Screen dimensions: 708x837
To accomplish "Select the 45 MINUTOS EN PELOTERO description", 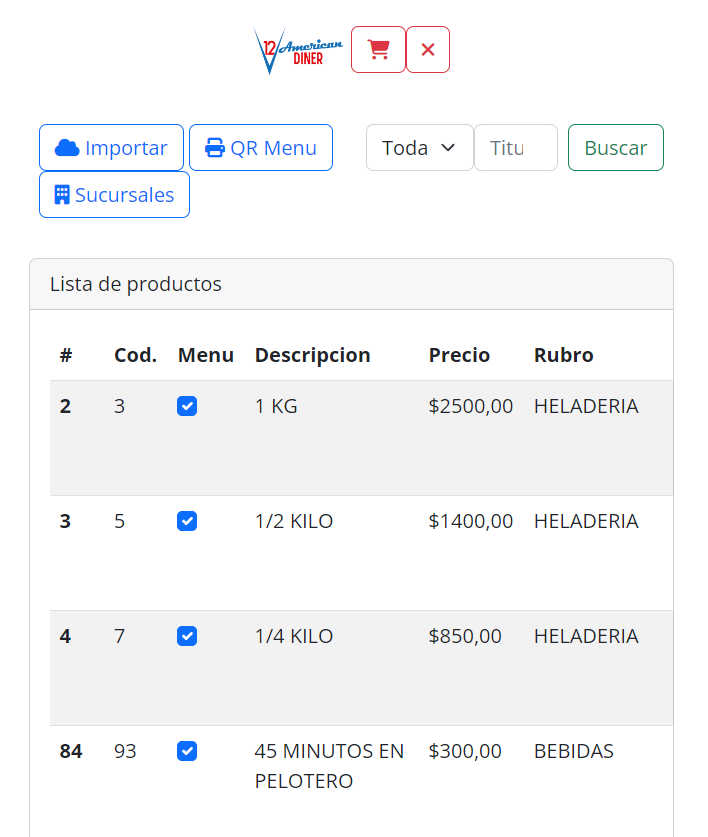I will [x=329, y=766].
